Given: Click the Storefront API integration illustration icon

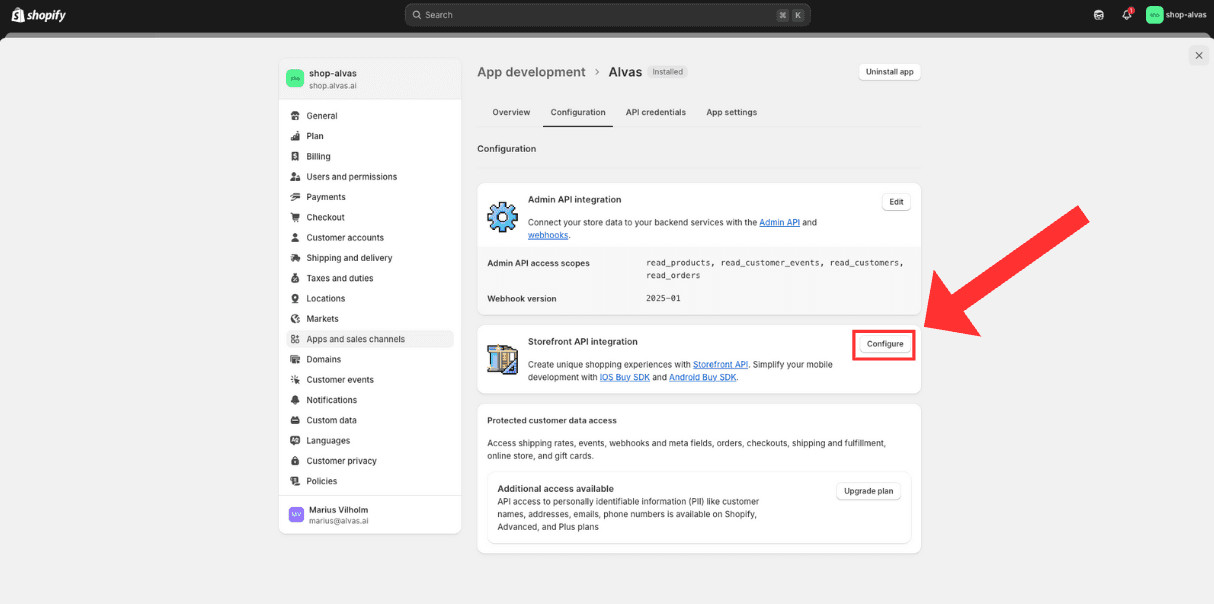Looking at the screenshot, I should tap(502, 360).
